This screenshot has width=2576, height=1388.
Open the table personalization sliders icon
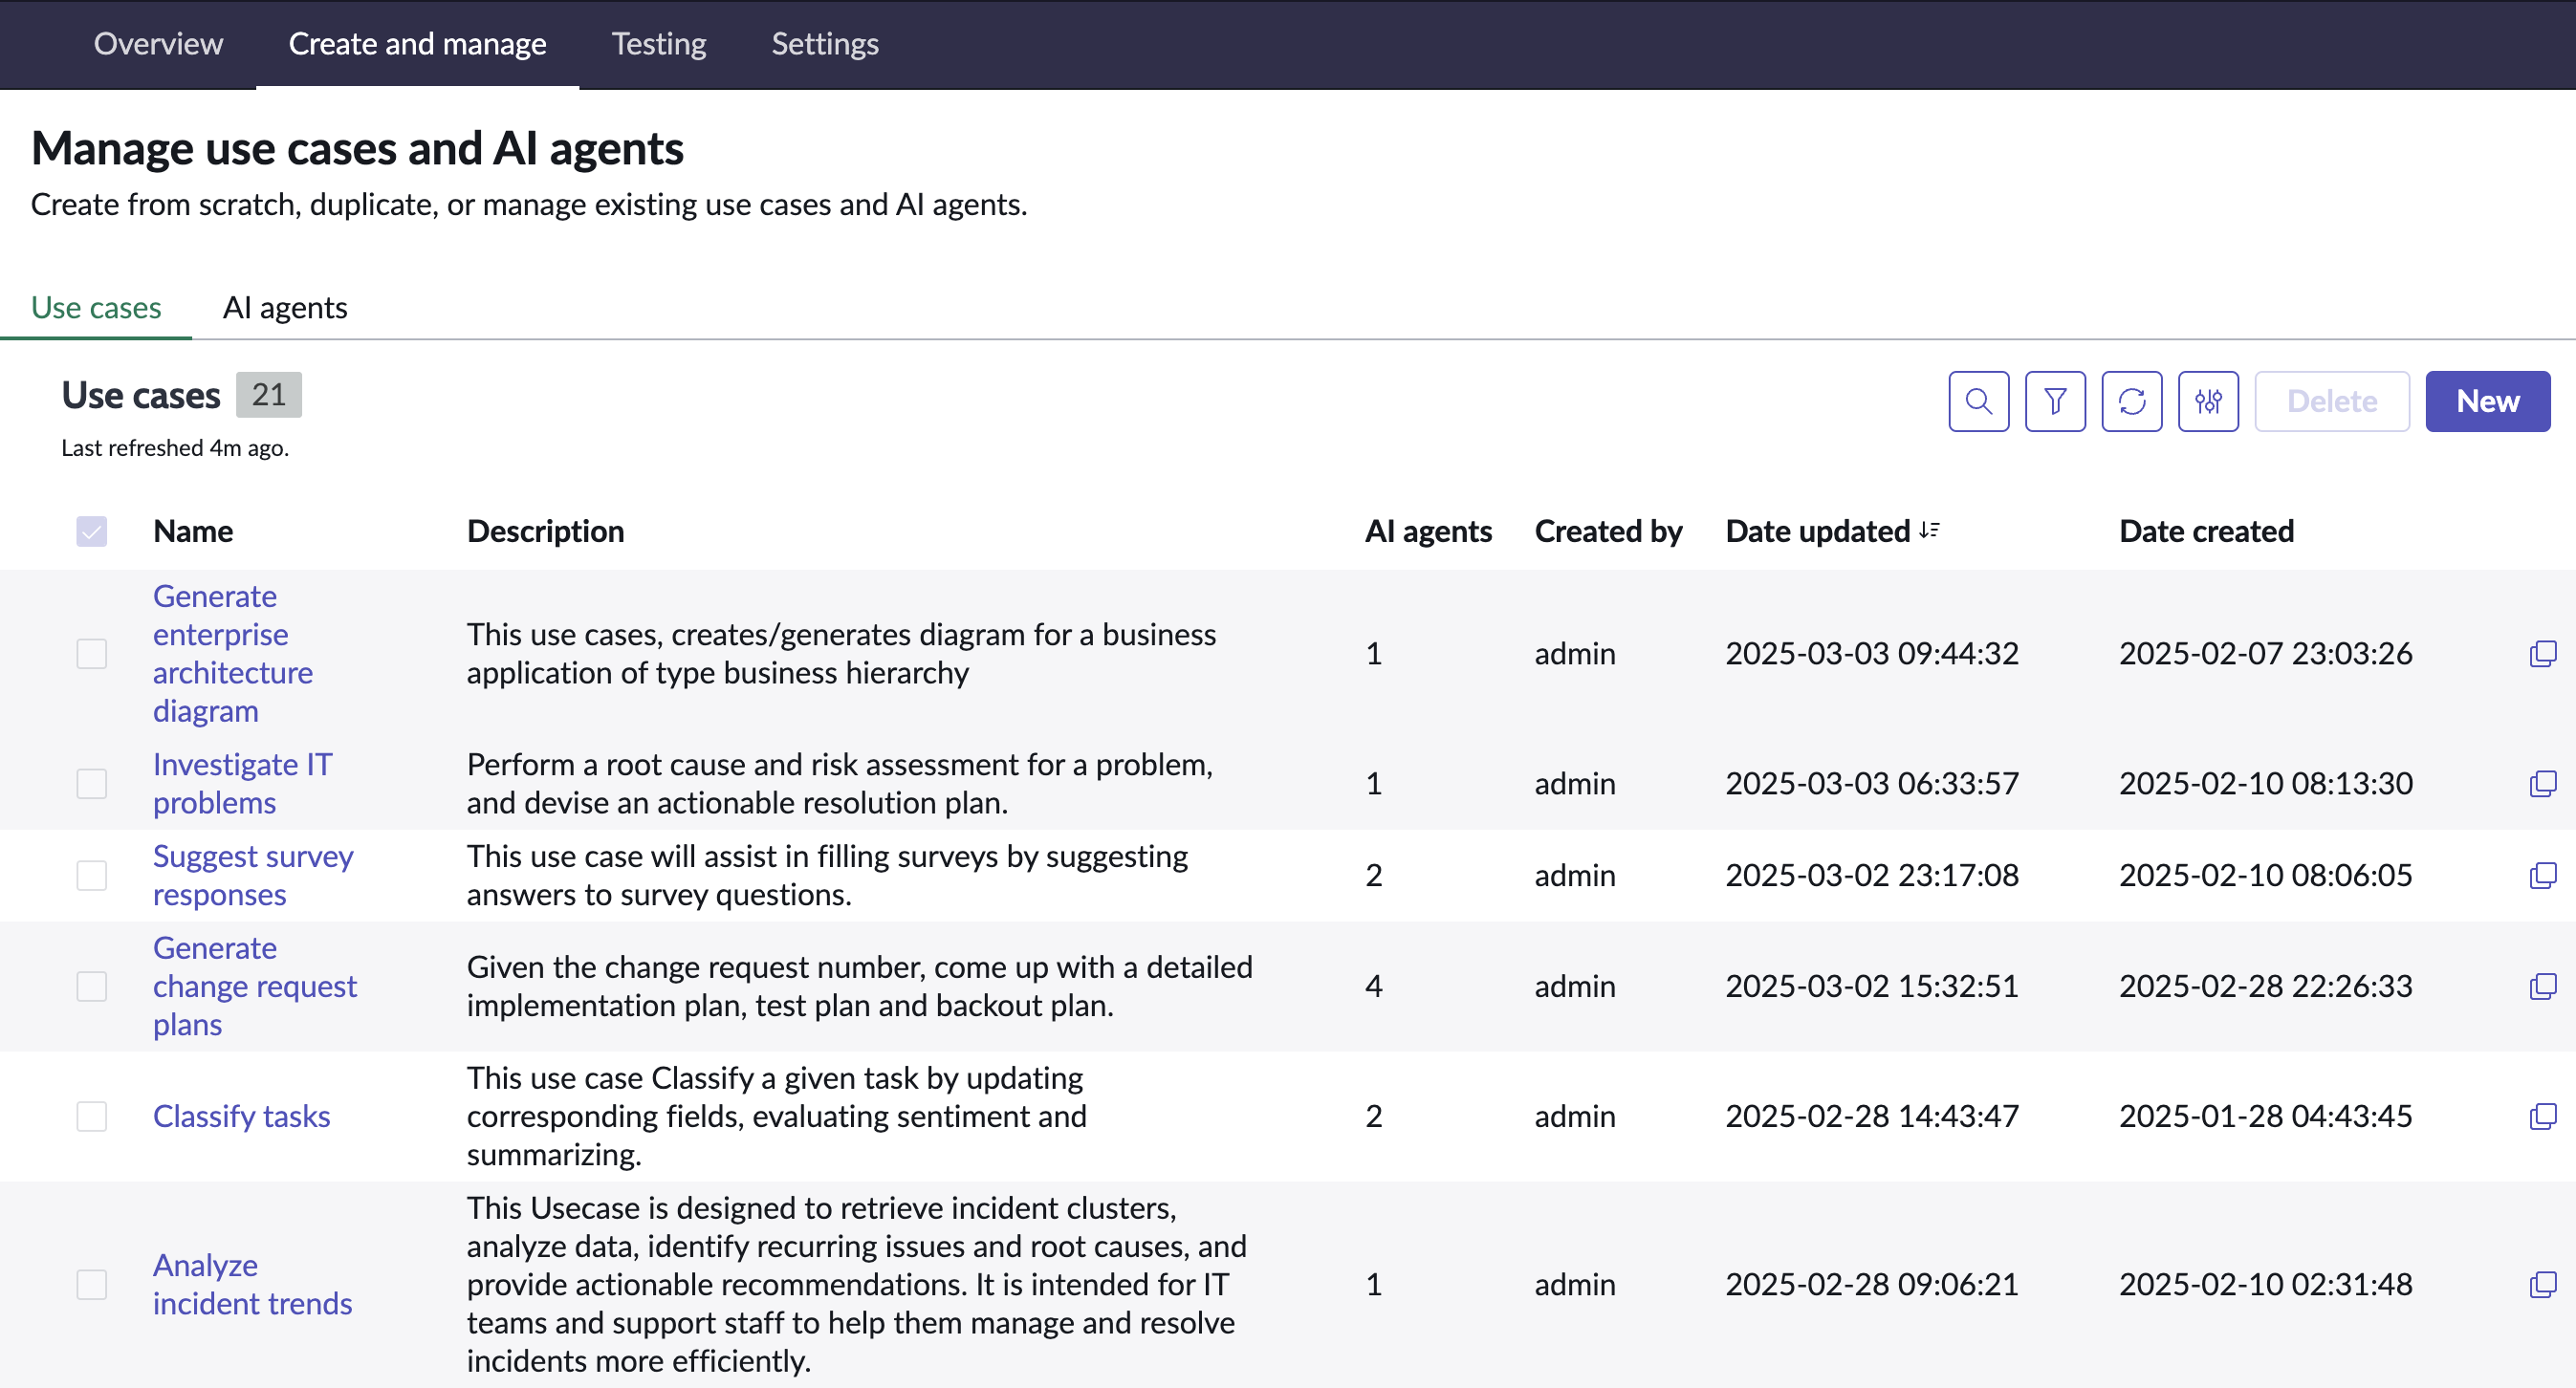pyautogui.click(x=2208, y=401)
